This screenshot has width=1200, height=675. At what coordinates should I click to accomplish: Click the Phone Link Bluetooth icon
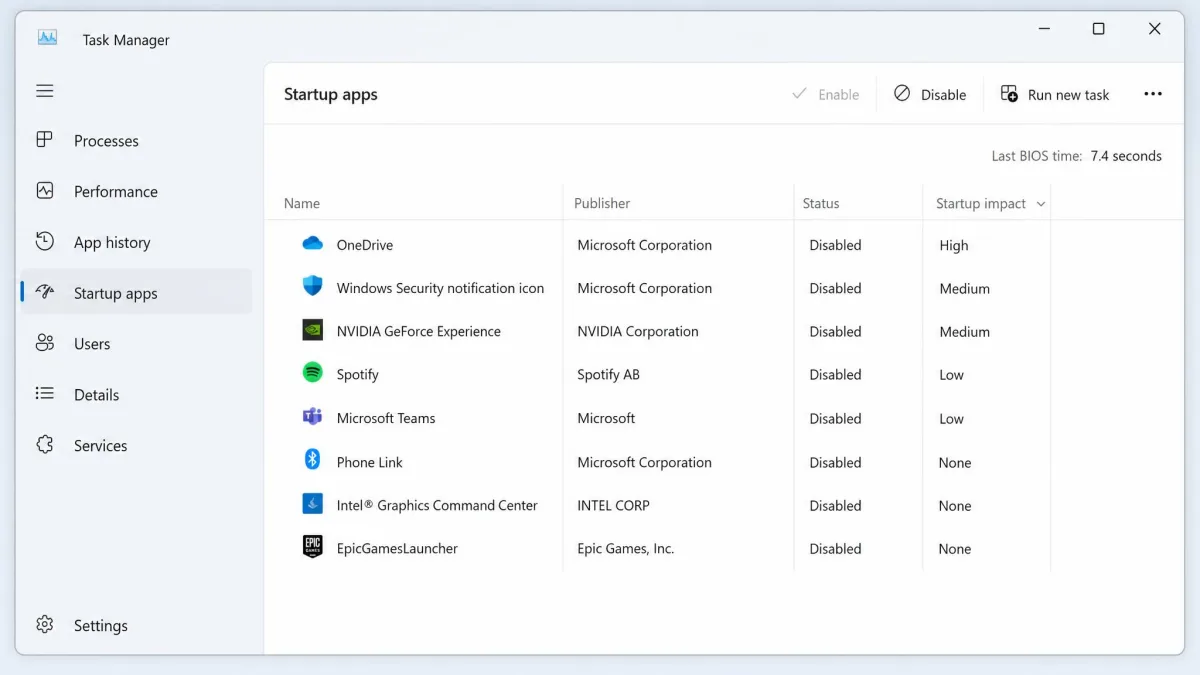tap(312, 460)
